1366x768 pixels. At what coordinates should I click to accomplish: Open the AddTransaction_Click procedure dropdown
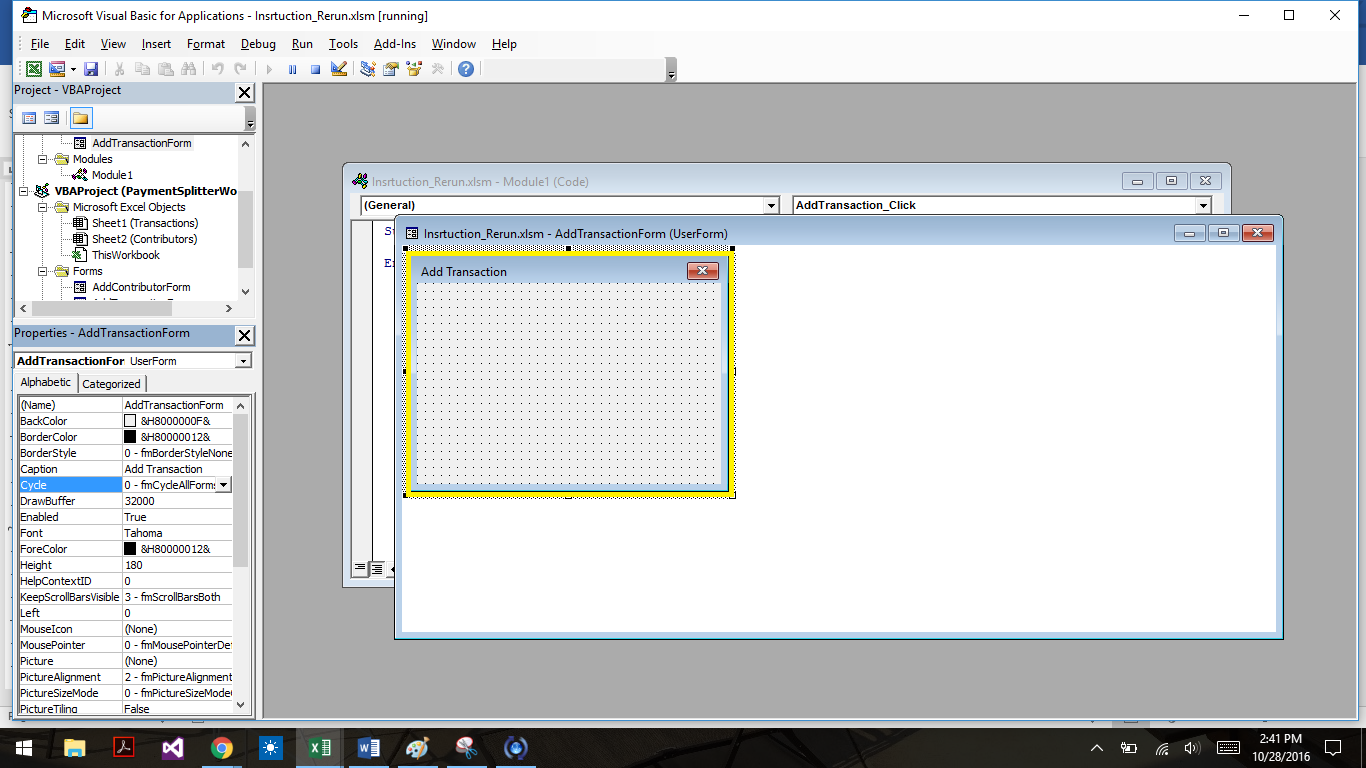(x=1203, y=205)
